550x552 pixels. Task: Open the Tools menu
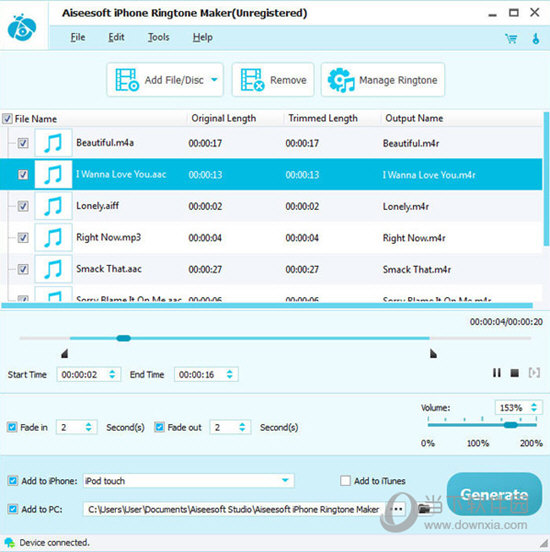pos(158,37)
